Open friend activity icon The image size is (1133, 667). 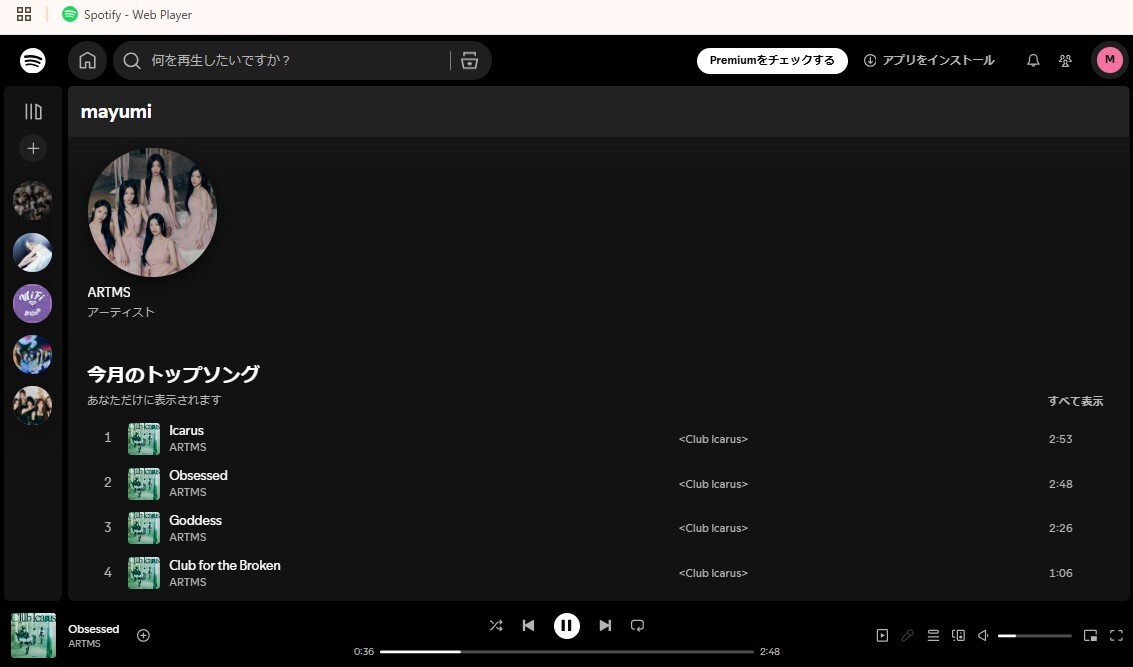tap(1065, 61)
